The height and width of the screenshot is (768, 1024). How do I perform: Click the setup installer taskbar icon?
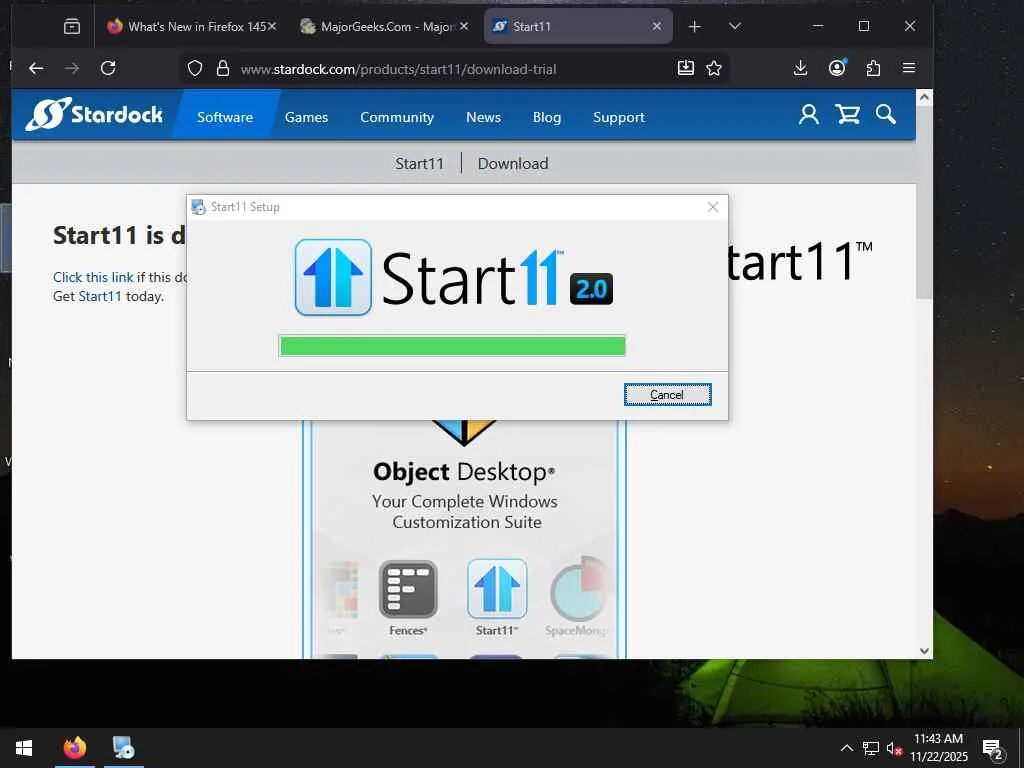tap(123, 748)
